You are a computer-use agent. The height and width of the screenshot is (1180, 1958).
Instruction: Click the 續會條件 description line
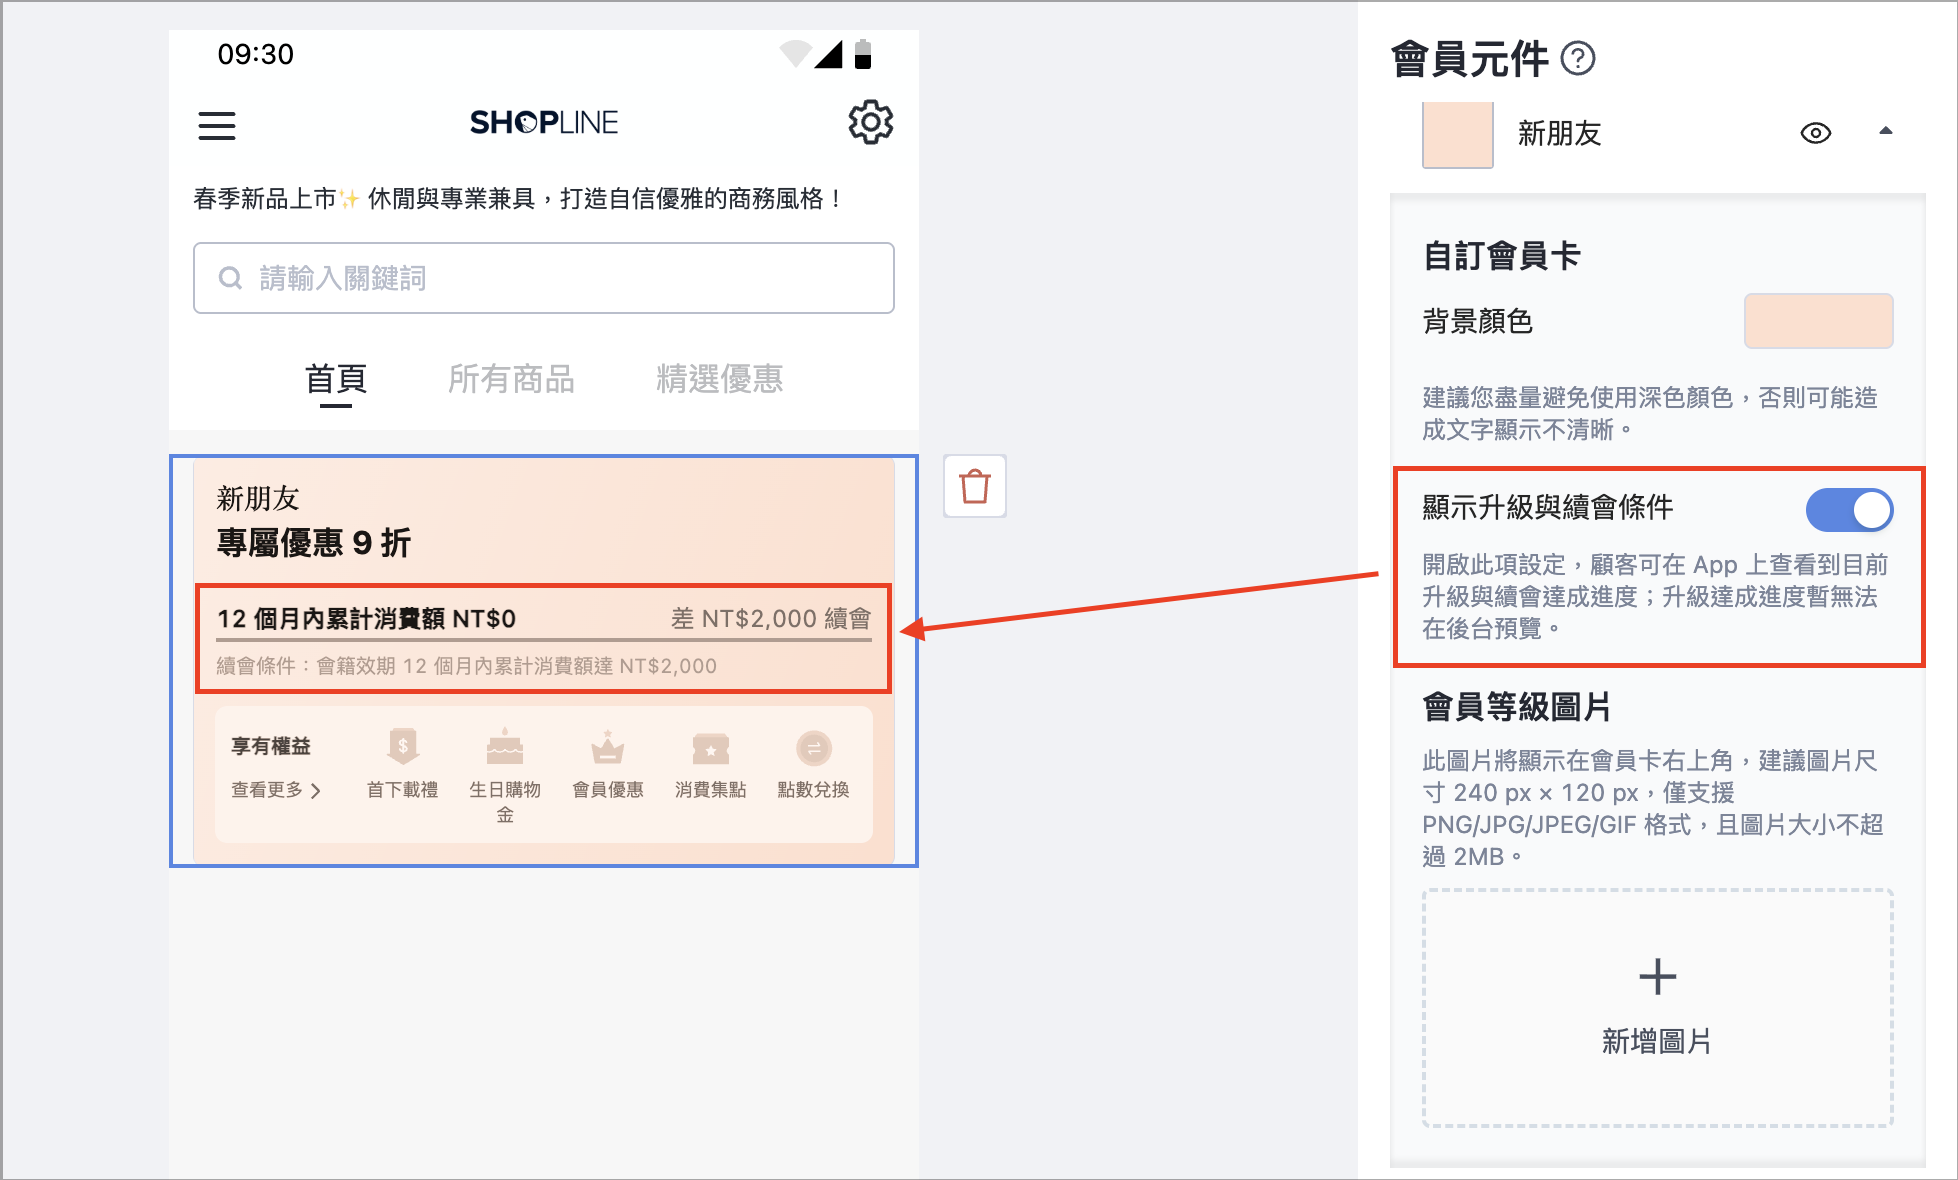coord(467,666)
